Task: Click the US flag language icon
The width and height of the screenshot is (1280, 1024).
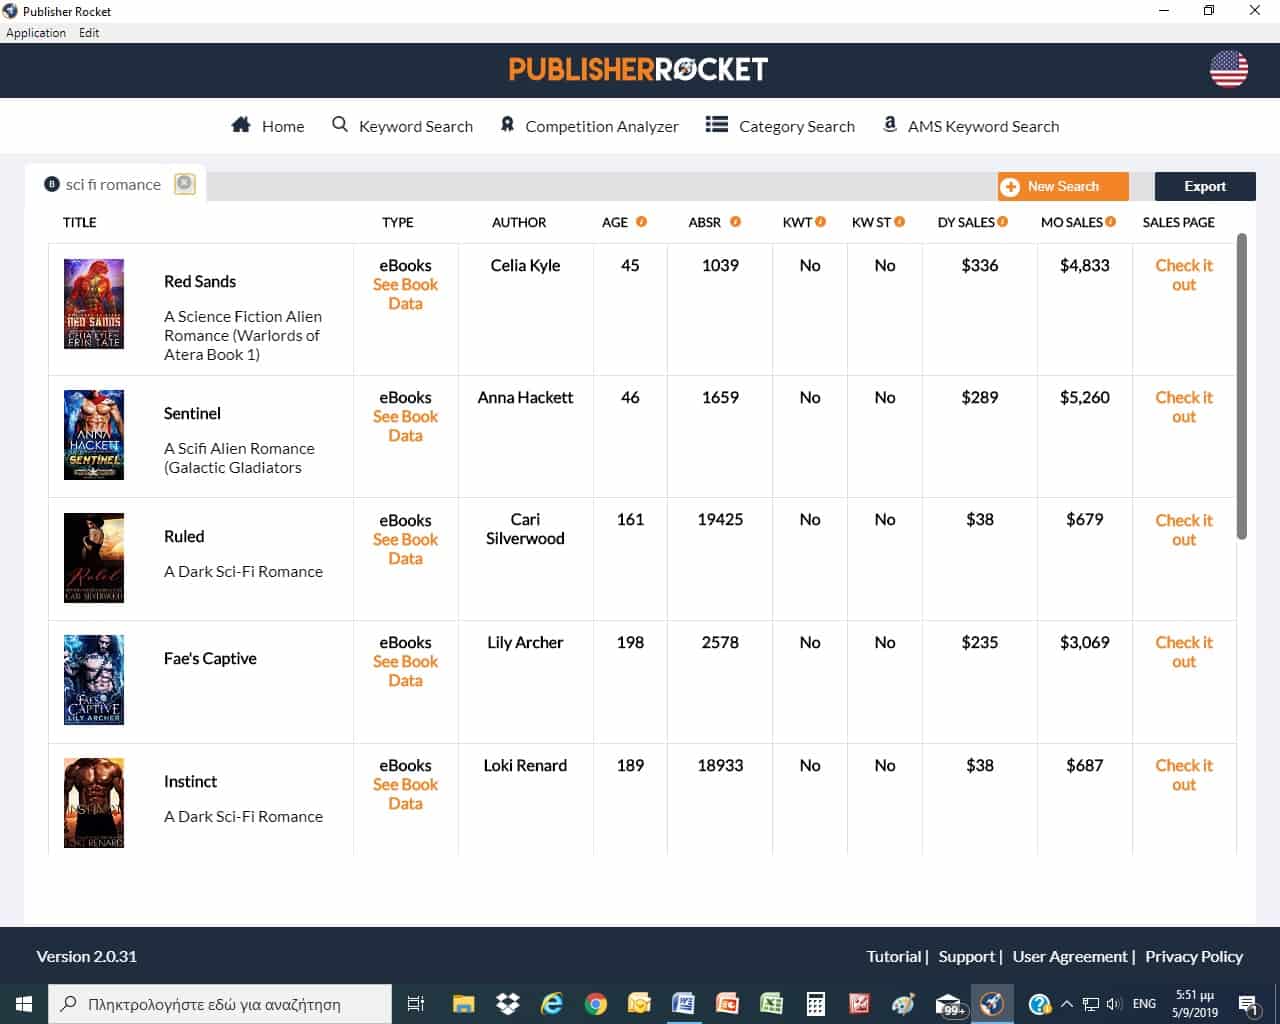Action: 1228,70
